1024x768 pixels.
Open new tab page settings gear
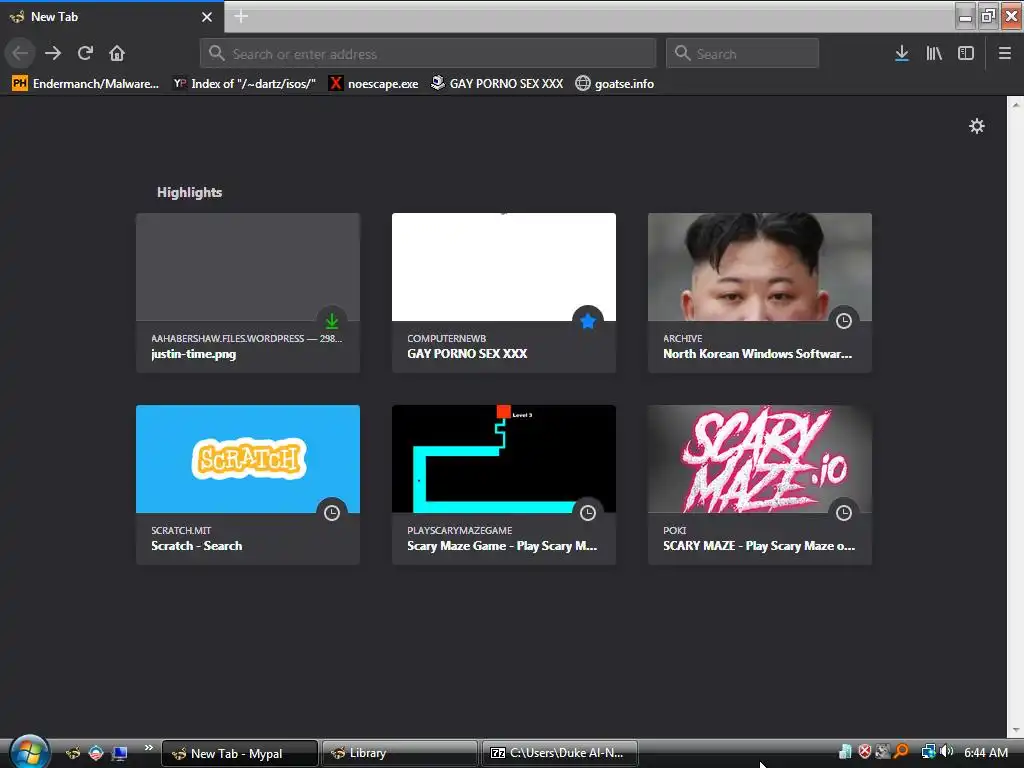click(976, 126)
